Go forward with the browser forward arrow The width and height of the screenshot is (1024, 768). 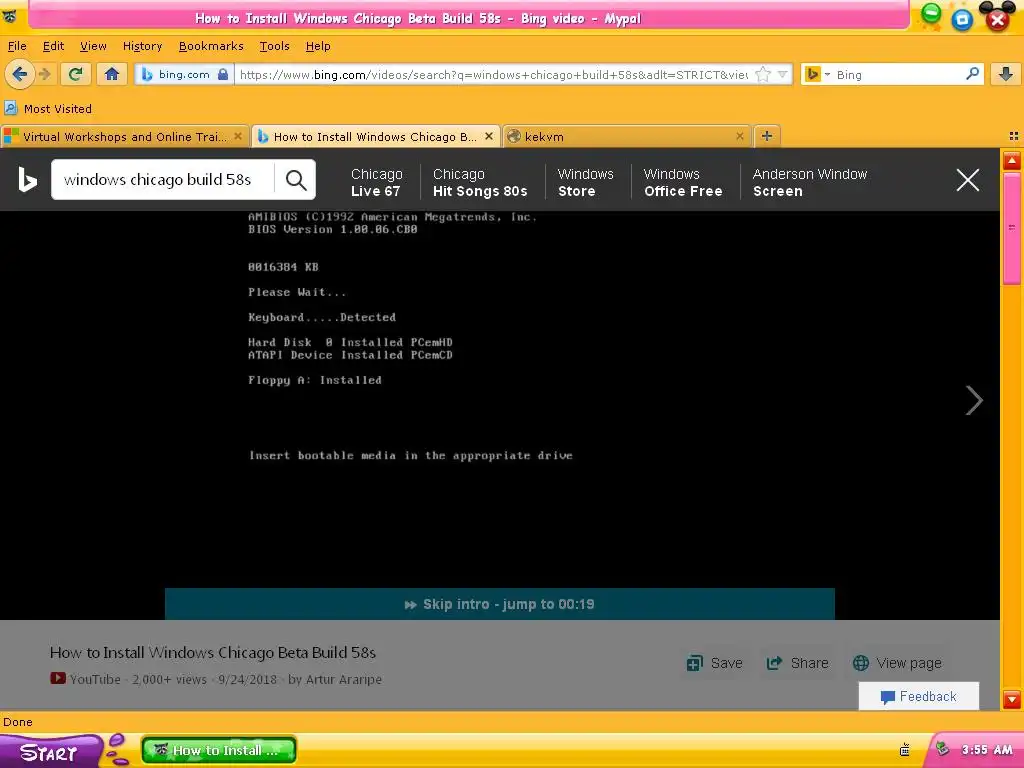(44, 74)
